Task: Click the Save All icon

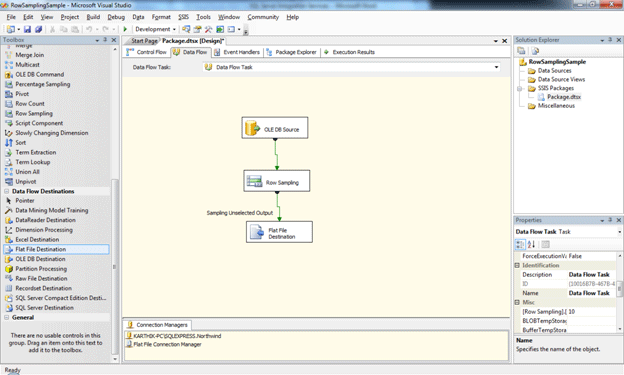Action: point(38,29)
